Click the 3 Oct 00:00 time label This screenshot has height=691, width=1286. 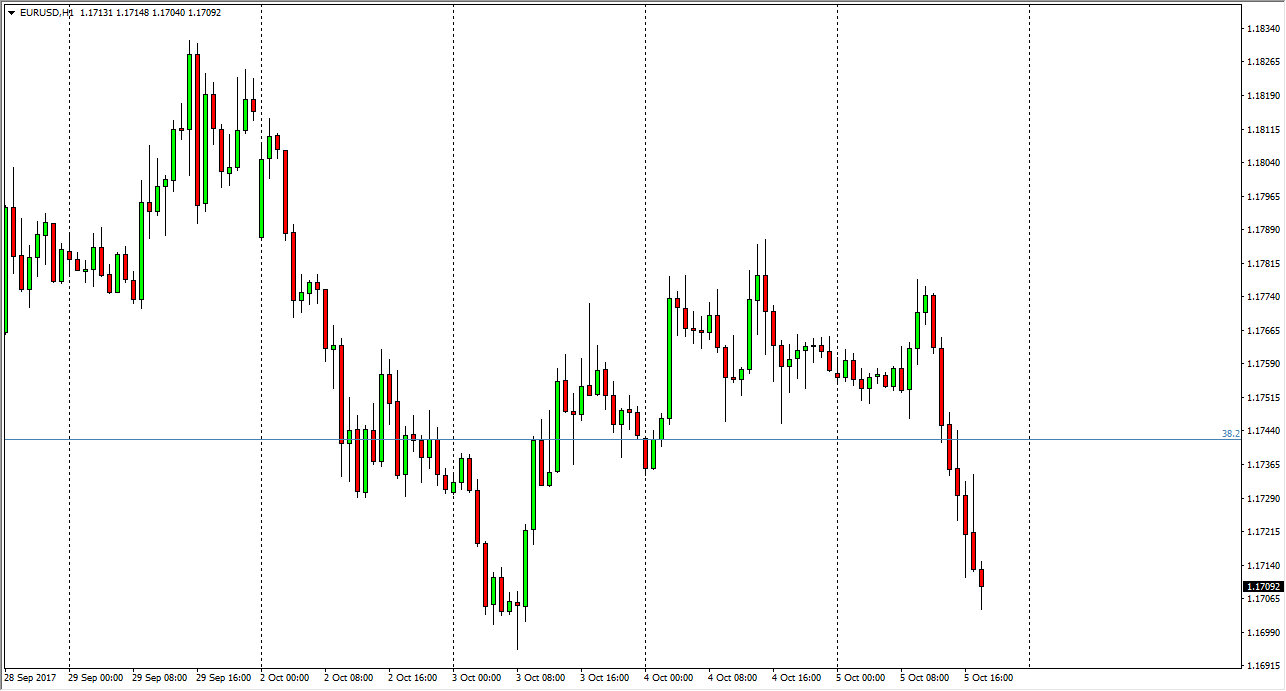pos(478,678)
